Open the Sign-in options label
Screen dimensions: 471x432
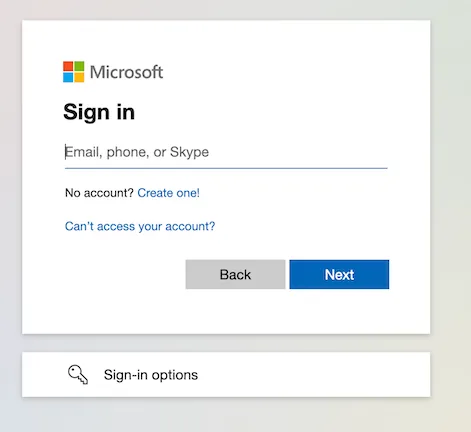tap(151, 375)
